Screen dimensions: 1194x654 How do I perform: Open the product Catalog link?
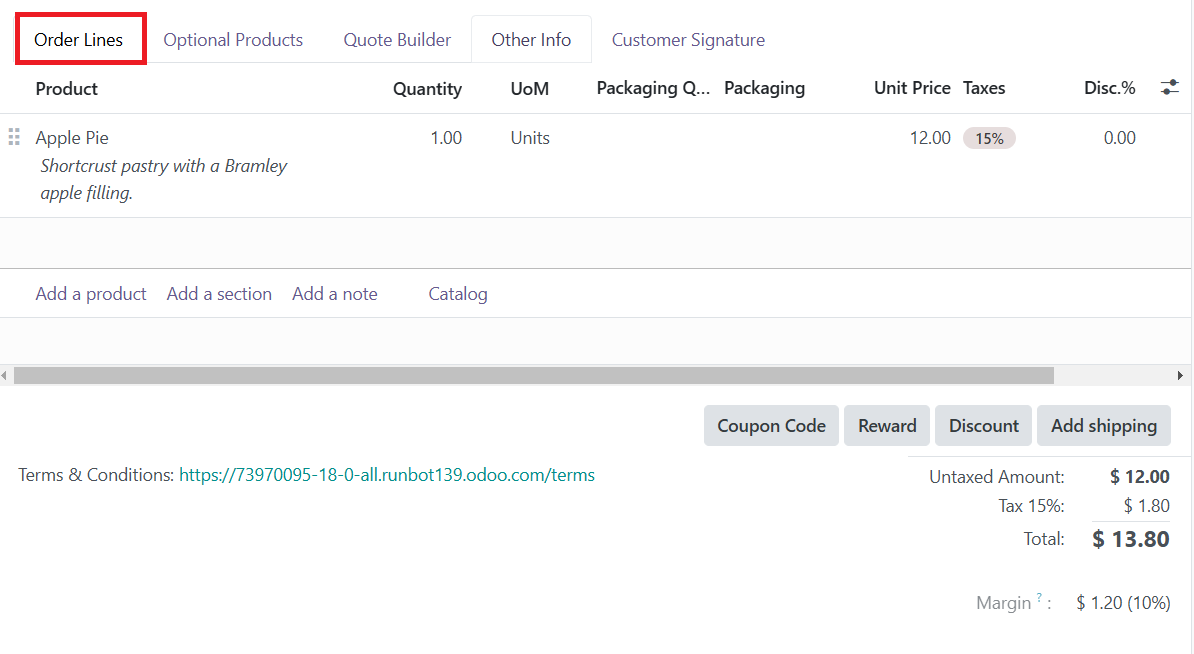pos(458,294)
